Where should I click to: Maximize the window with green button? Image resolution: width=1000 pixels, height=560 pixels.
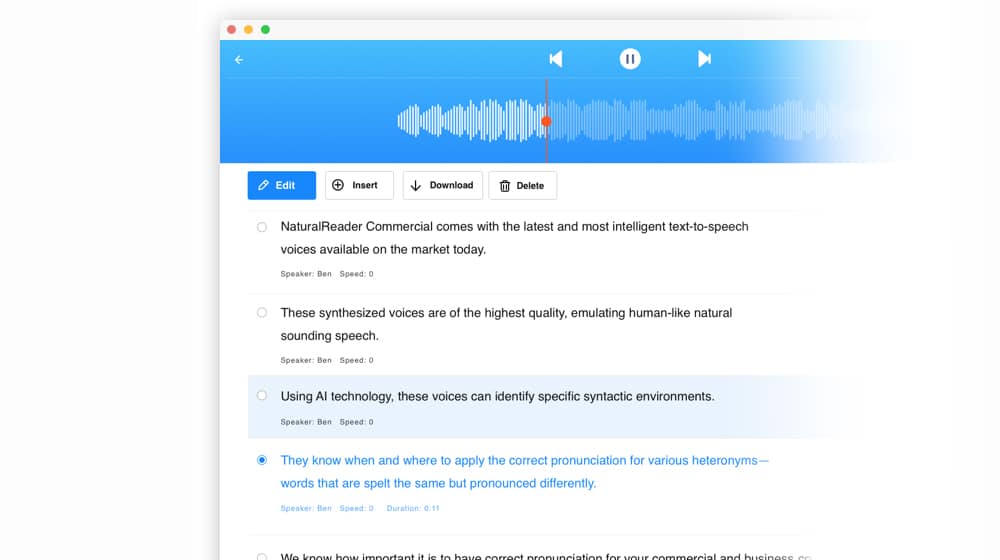pos(265,29)
